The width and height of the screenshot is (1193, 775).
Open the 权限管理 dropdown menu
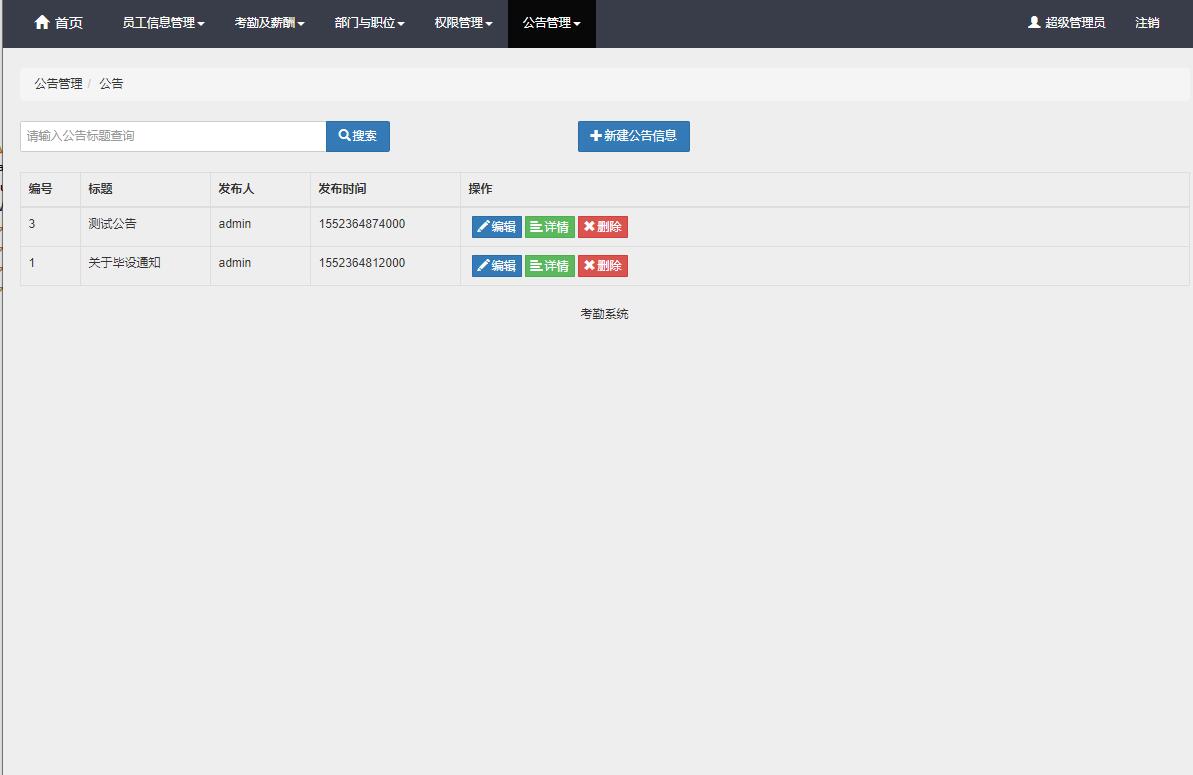pos(463,23)
